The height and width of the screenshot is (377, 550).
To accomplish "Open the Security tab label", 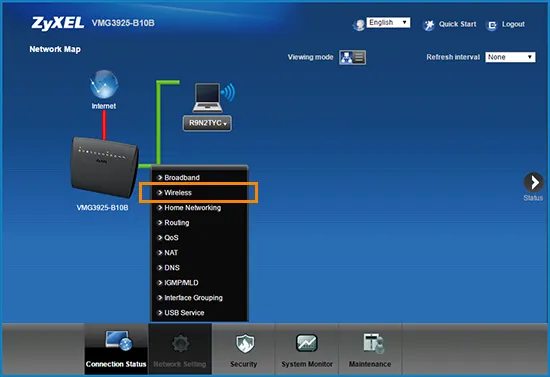I will tap(244, 364).
